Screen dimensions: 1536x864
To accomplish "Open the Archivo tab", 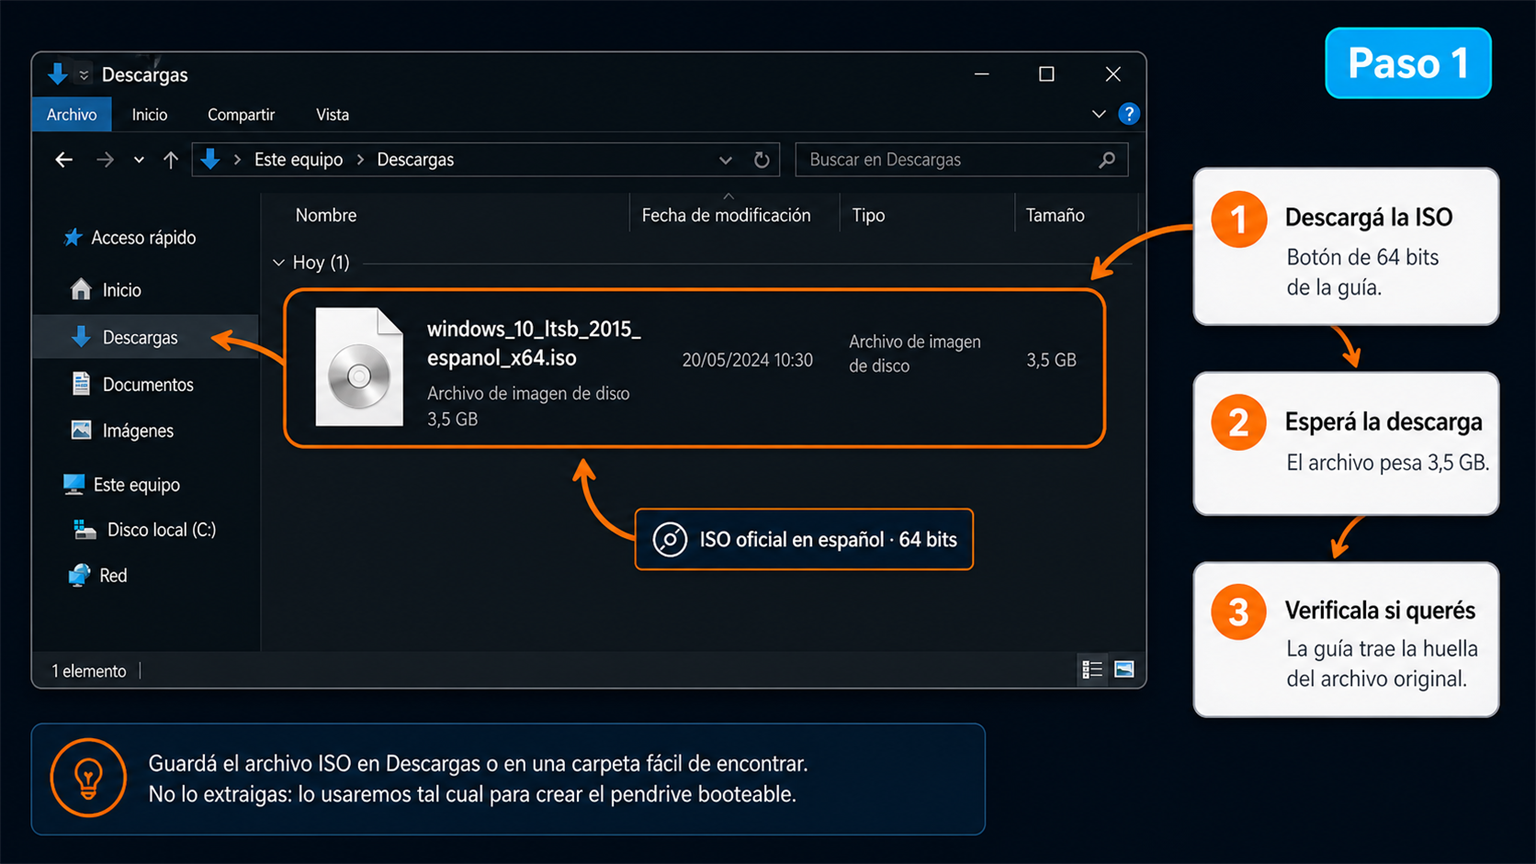I will pyautogui.click(x=72, y=115).
